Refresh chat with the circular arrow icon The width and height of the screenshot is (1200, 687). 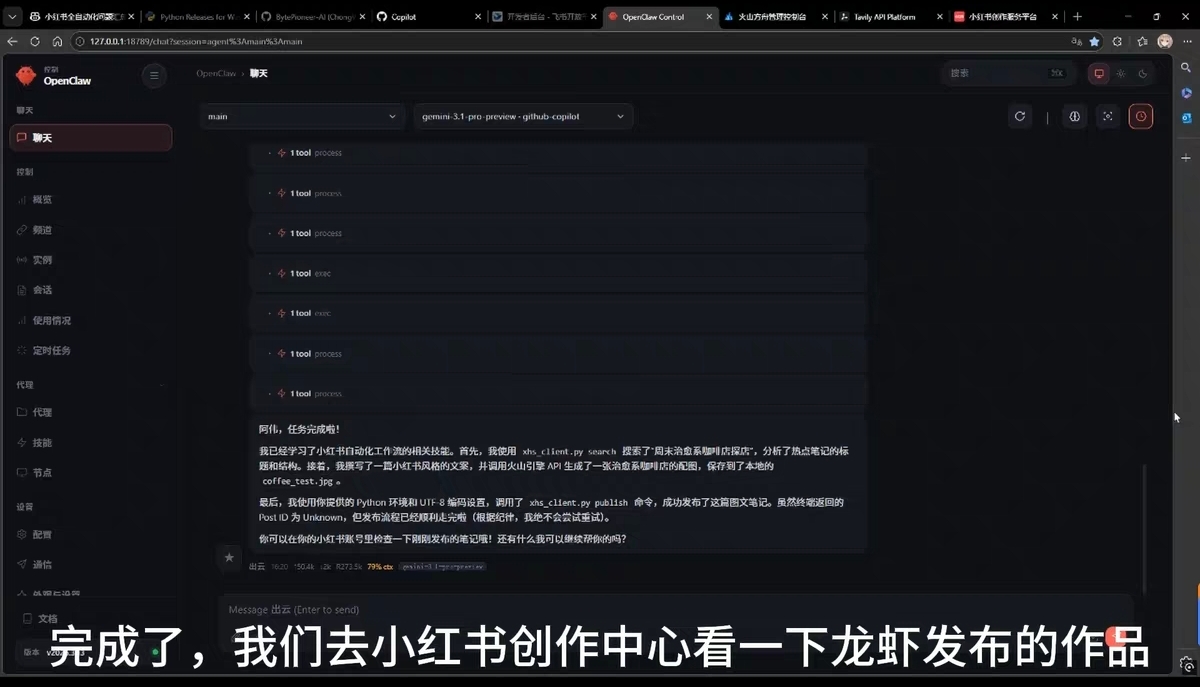coord(1020,116)
